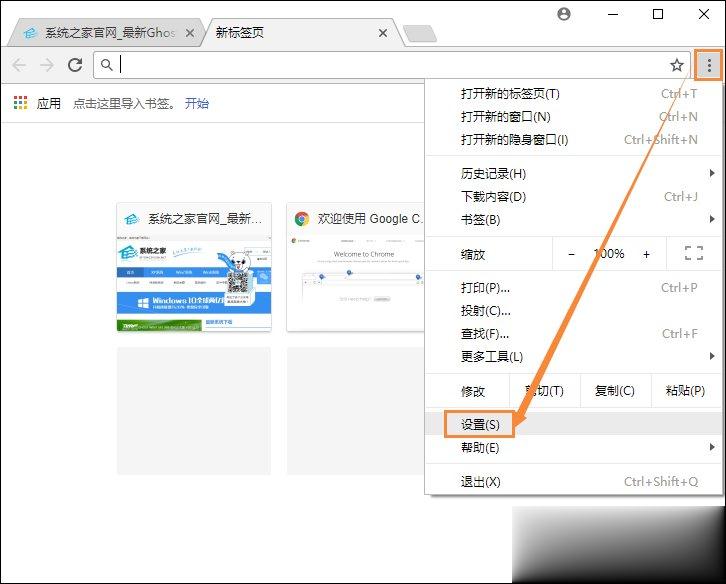The image size is (726, 584).
Task: Open the 系统之家官网 site thumbnail
Action: pos(194,268)
